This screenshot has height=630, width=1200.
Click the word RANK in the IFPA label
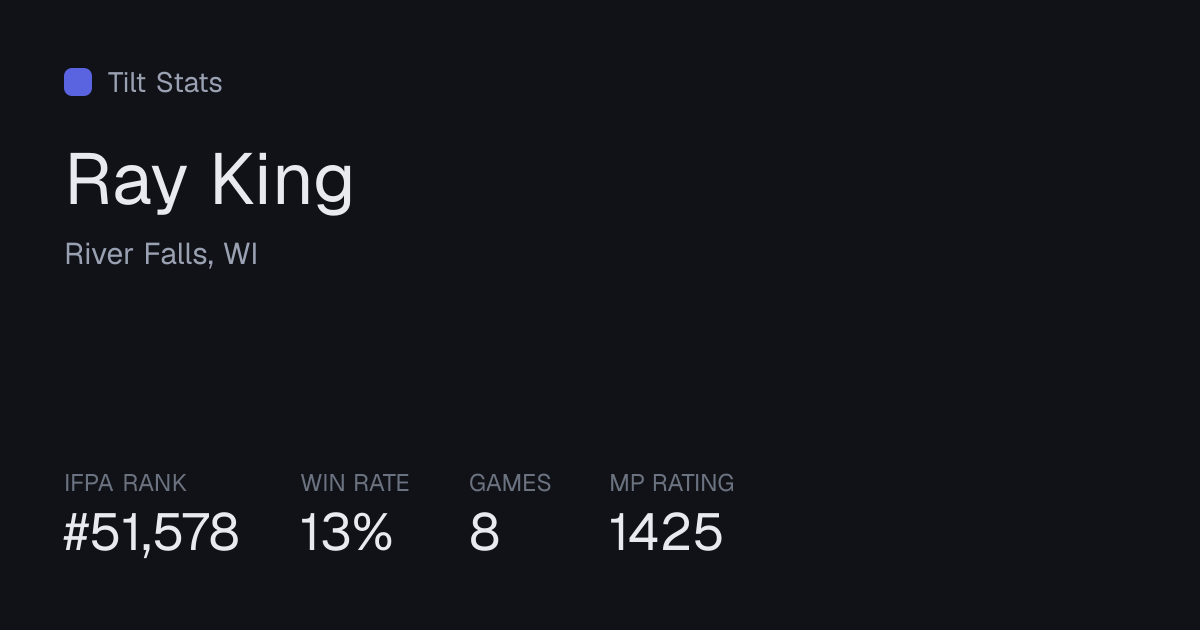click(155, 483)
